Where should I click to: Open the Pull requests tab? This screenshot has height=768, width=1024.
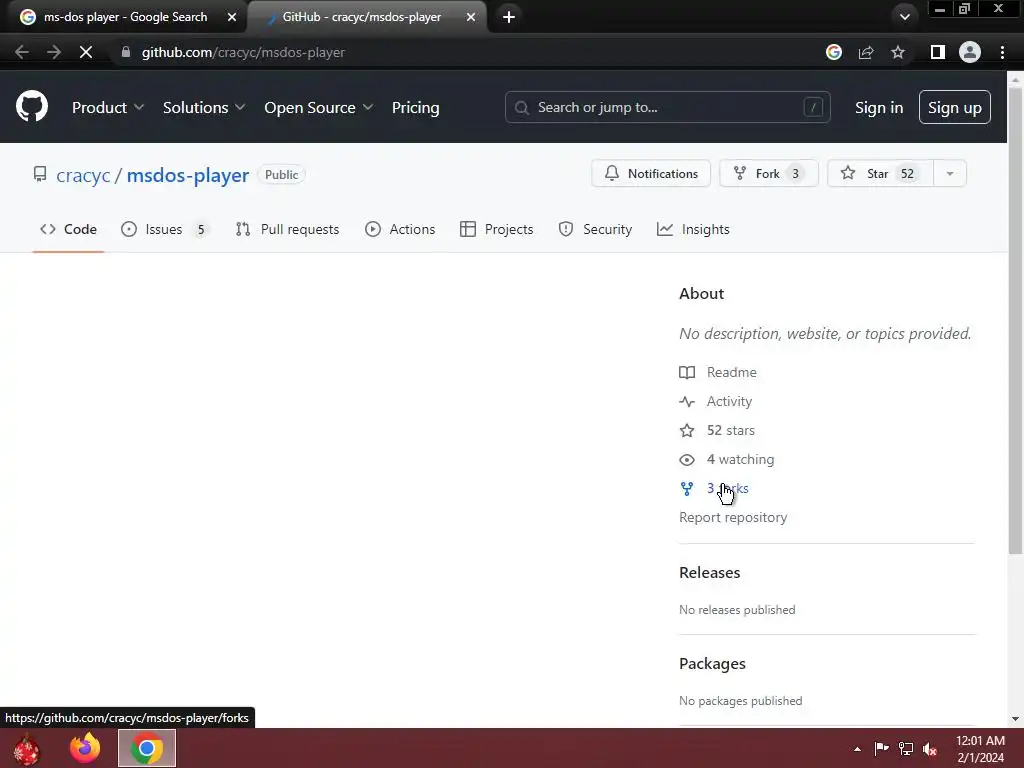[287, 229]
